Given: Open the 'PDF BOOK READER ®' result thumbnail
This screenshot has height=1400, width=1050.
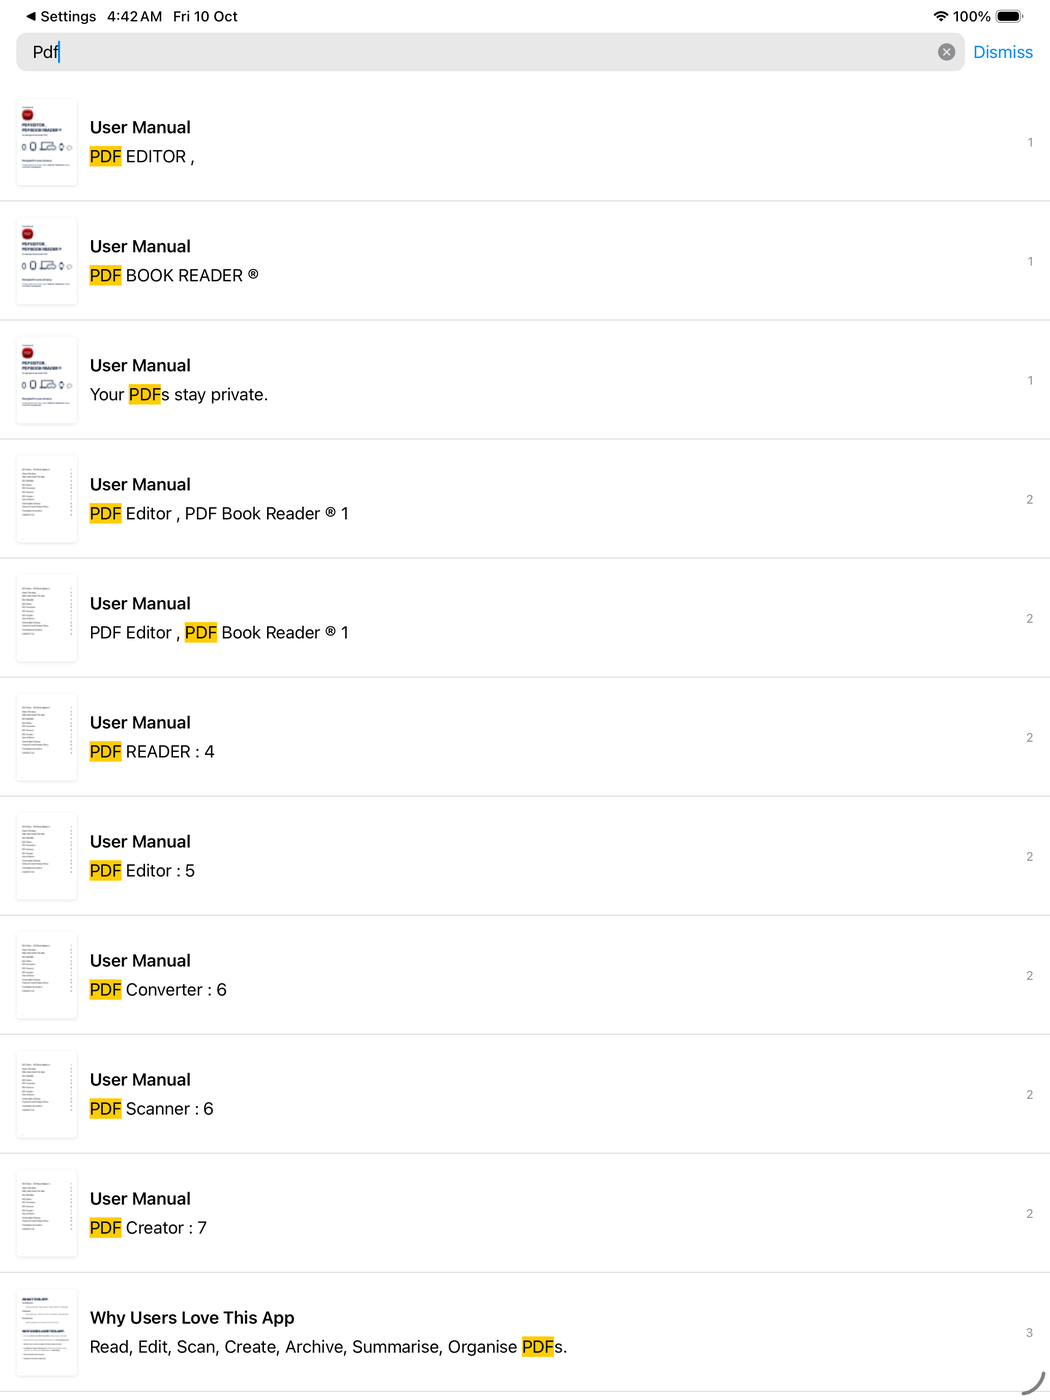Looking at the screenshot, I should coord(47,261).
